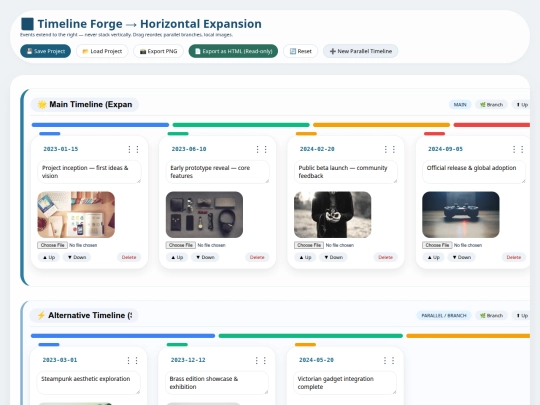The image size is (540, 405).
Task: Move the 2024-02-20 event Down
Action: tap(333, 257)
